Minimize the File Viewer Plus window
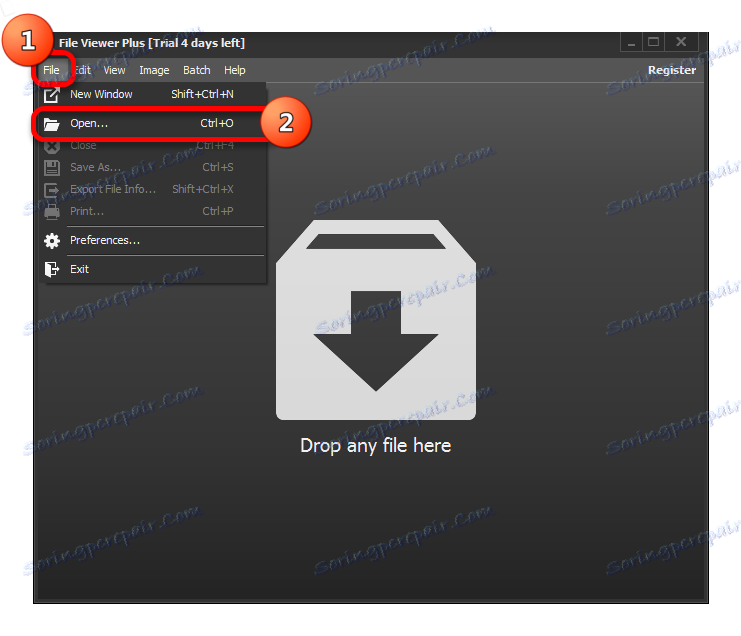Screen dimensions: 741x636 pos(631,43)
